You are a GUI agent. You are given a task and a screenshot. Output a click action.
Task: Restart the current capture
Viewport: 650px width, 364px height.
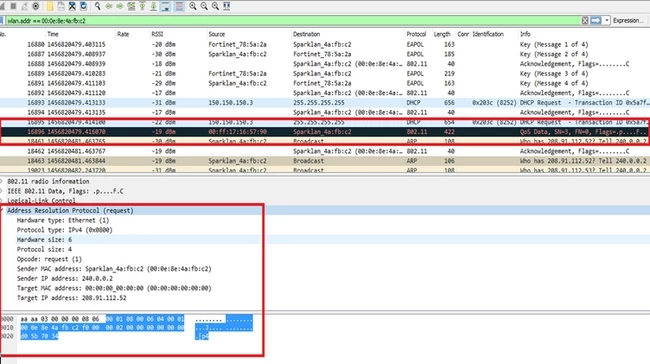[x=24, y=6]
